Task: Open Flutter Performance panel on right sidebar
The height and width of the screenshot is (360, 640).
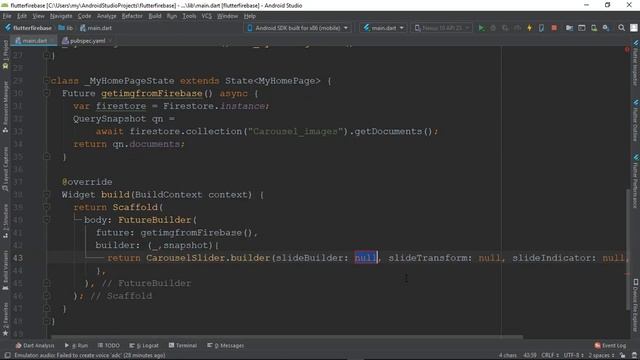Action: click(636, 181)
